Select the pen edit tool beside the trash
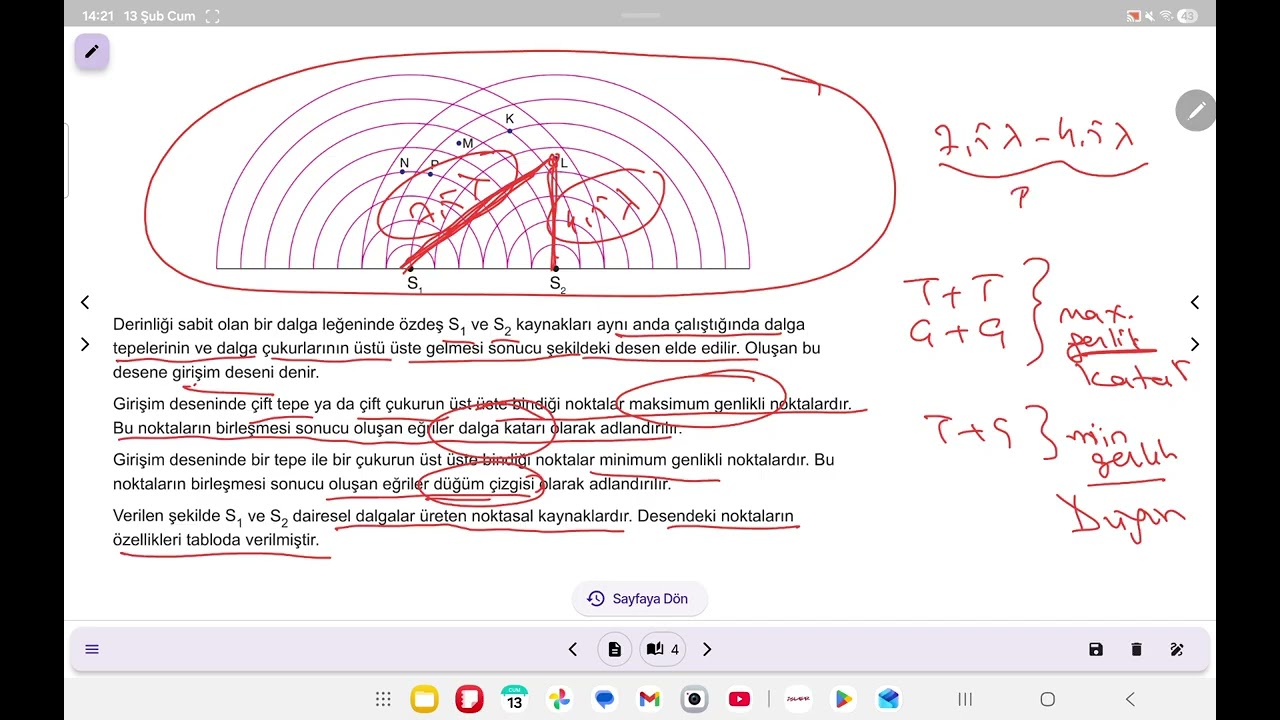This screenshot has width=1280, height=720. [x=1177, y=649]
